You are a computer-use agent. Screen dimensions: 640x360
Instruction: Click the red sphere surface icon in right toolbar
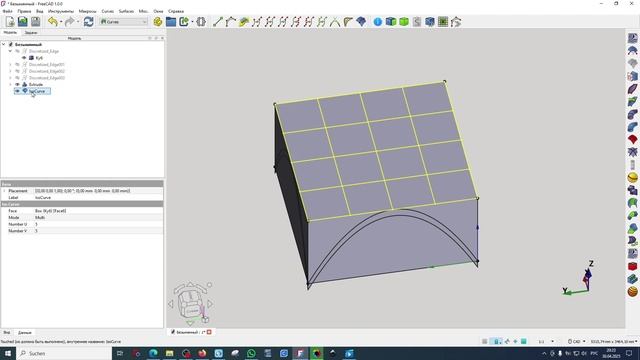coord(632,140)
